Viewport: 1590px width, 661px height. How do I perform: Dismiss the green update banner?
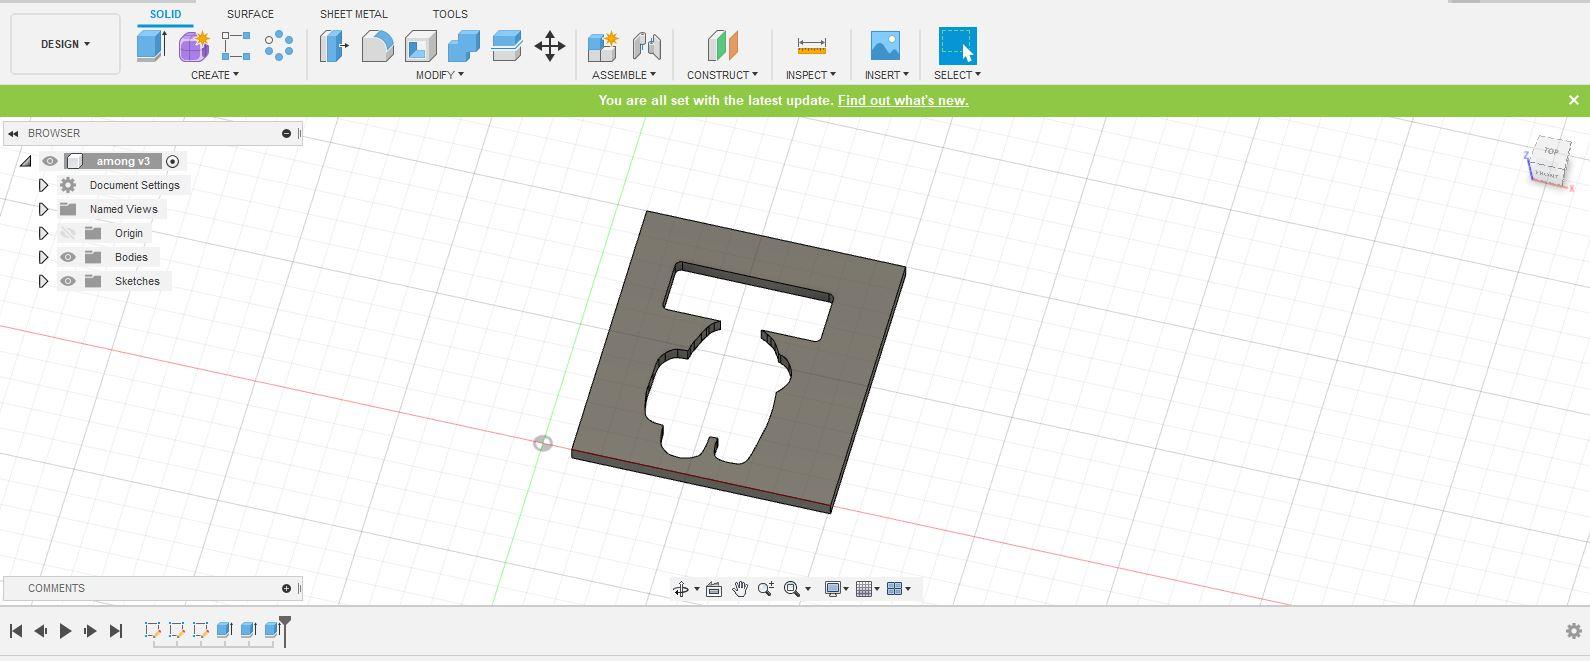point(1573,100)
